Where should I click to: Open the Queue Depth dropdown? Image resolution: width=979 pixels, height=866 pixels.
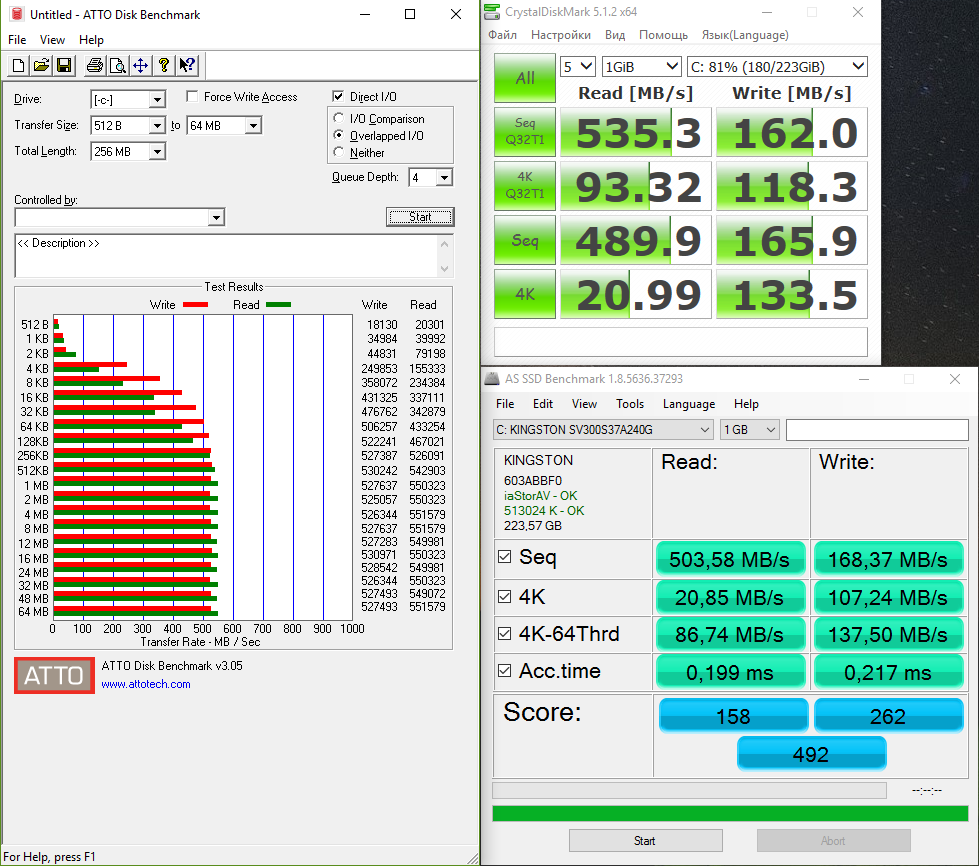pos(444,178)
